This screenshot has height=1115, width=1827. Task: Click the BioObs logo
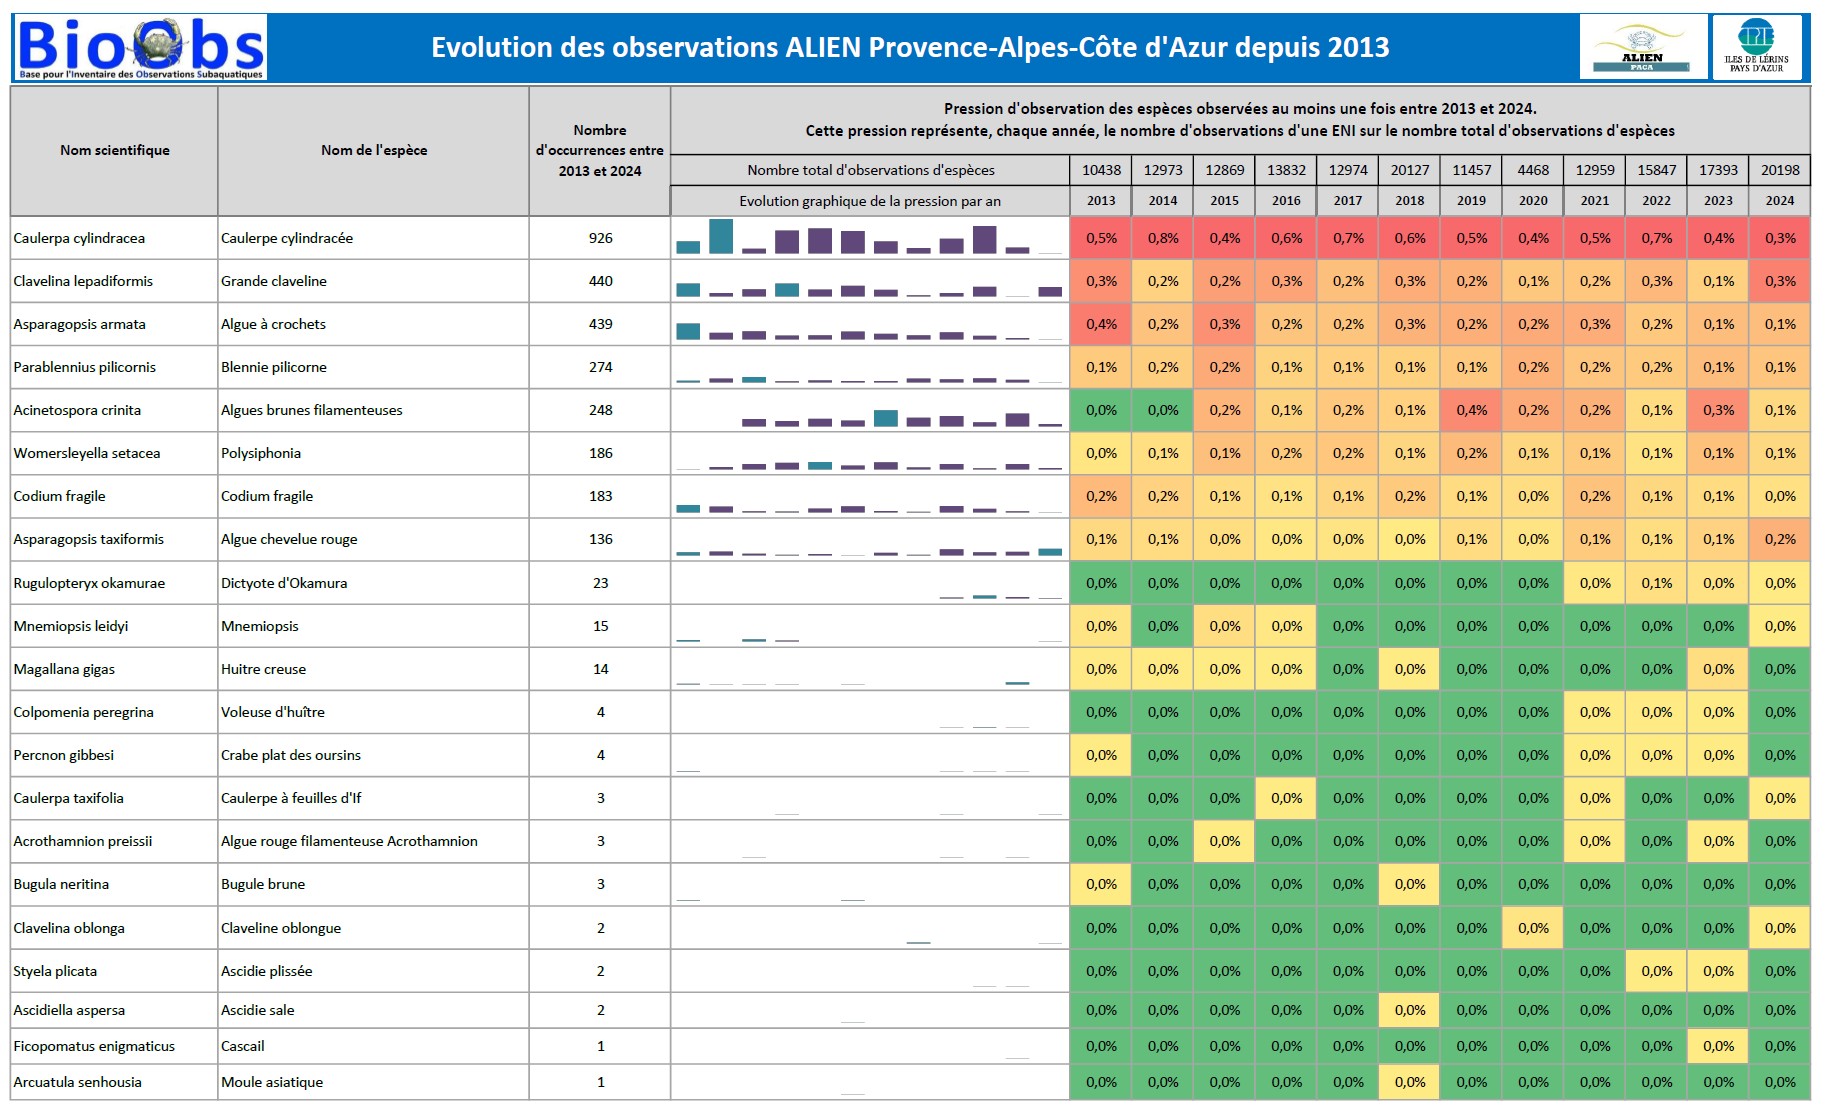click(141, 47)
